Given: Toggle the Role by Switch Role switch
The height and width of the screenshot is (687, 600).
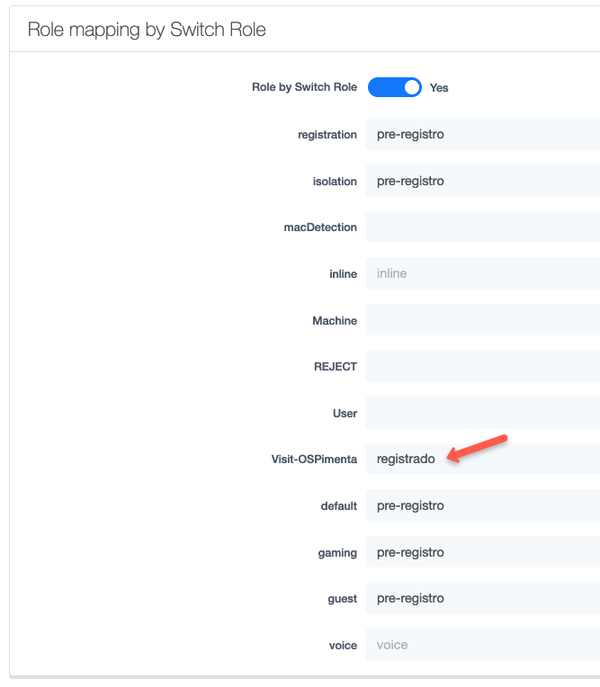Looking at the screenshot, I should (x=394, y=87).
